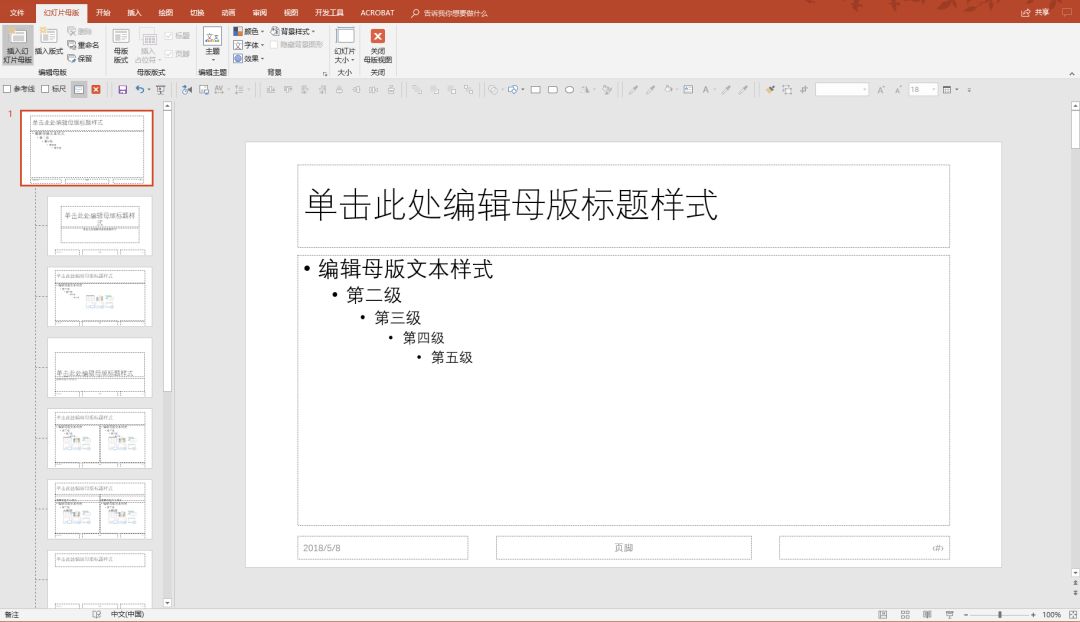The width and height of the screenshot is (1080, 622).
Task: Select the Rename (重命名) master icon
Action: (x=85, y=44)
